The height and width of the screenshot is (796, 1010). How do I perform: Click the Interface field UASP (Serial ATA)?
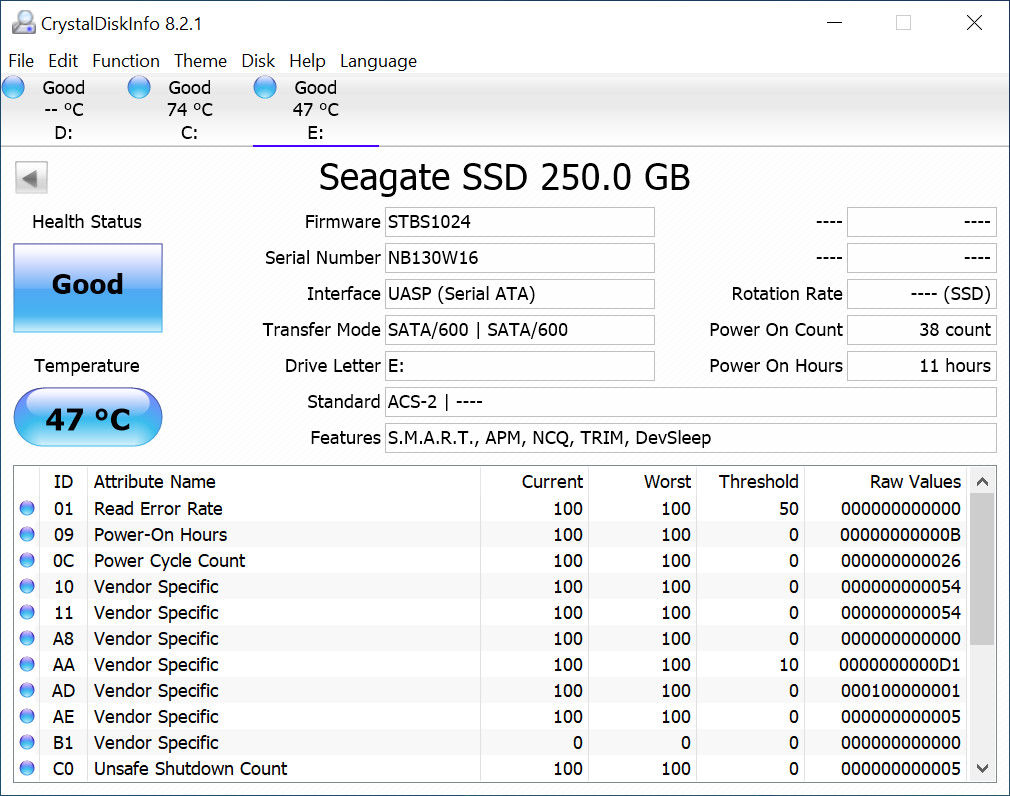(520, 294)
